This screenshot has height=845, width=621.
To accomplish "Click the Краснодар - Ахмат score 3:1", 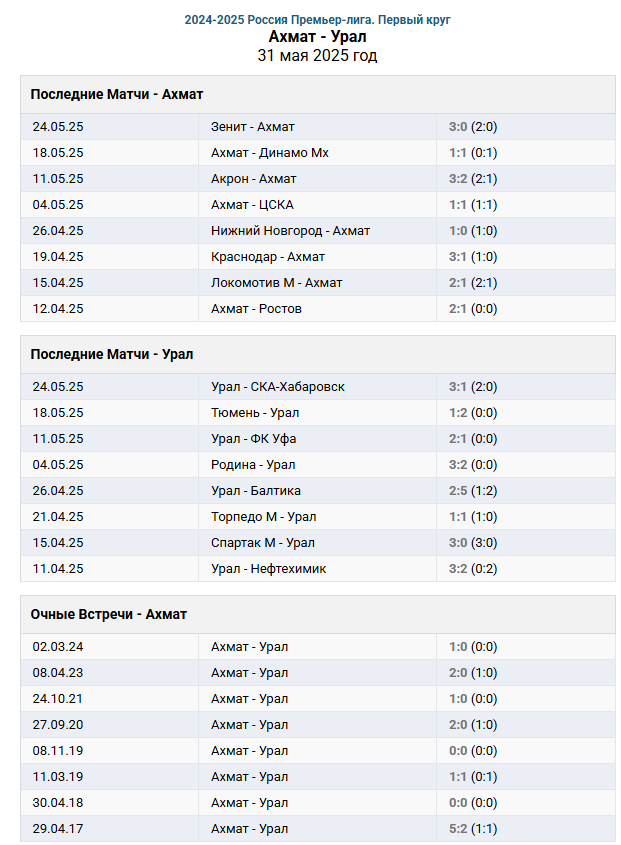I will [458, 257].
